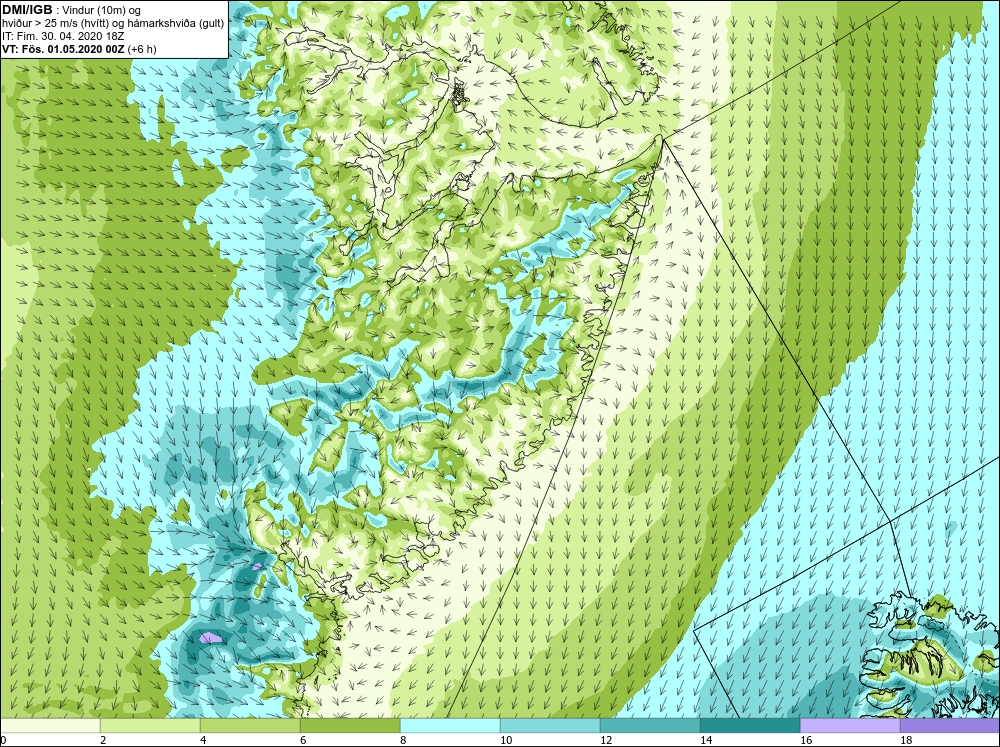Click the 2–4 m/s light green swatch
The width and height of the screenshot is (1000, 747).
point(150,726)
